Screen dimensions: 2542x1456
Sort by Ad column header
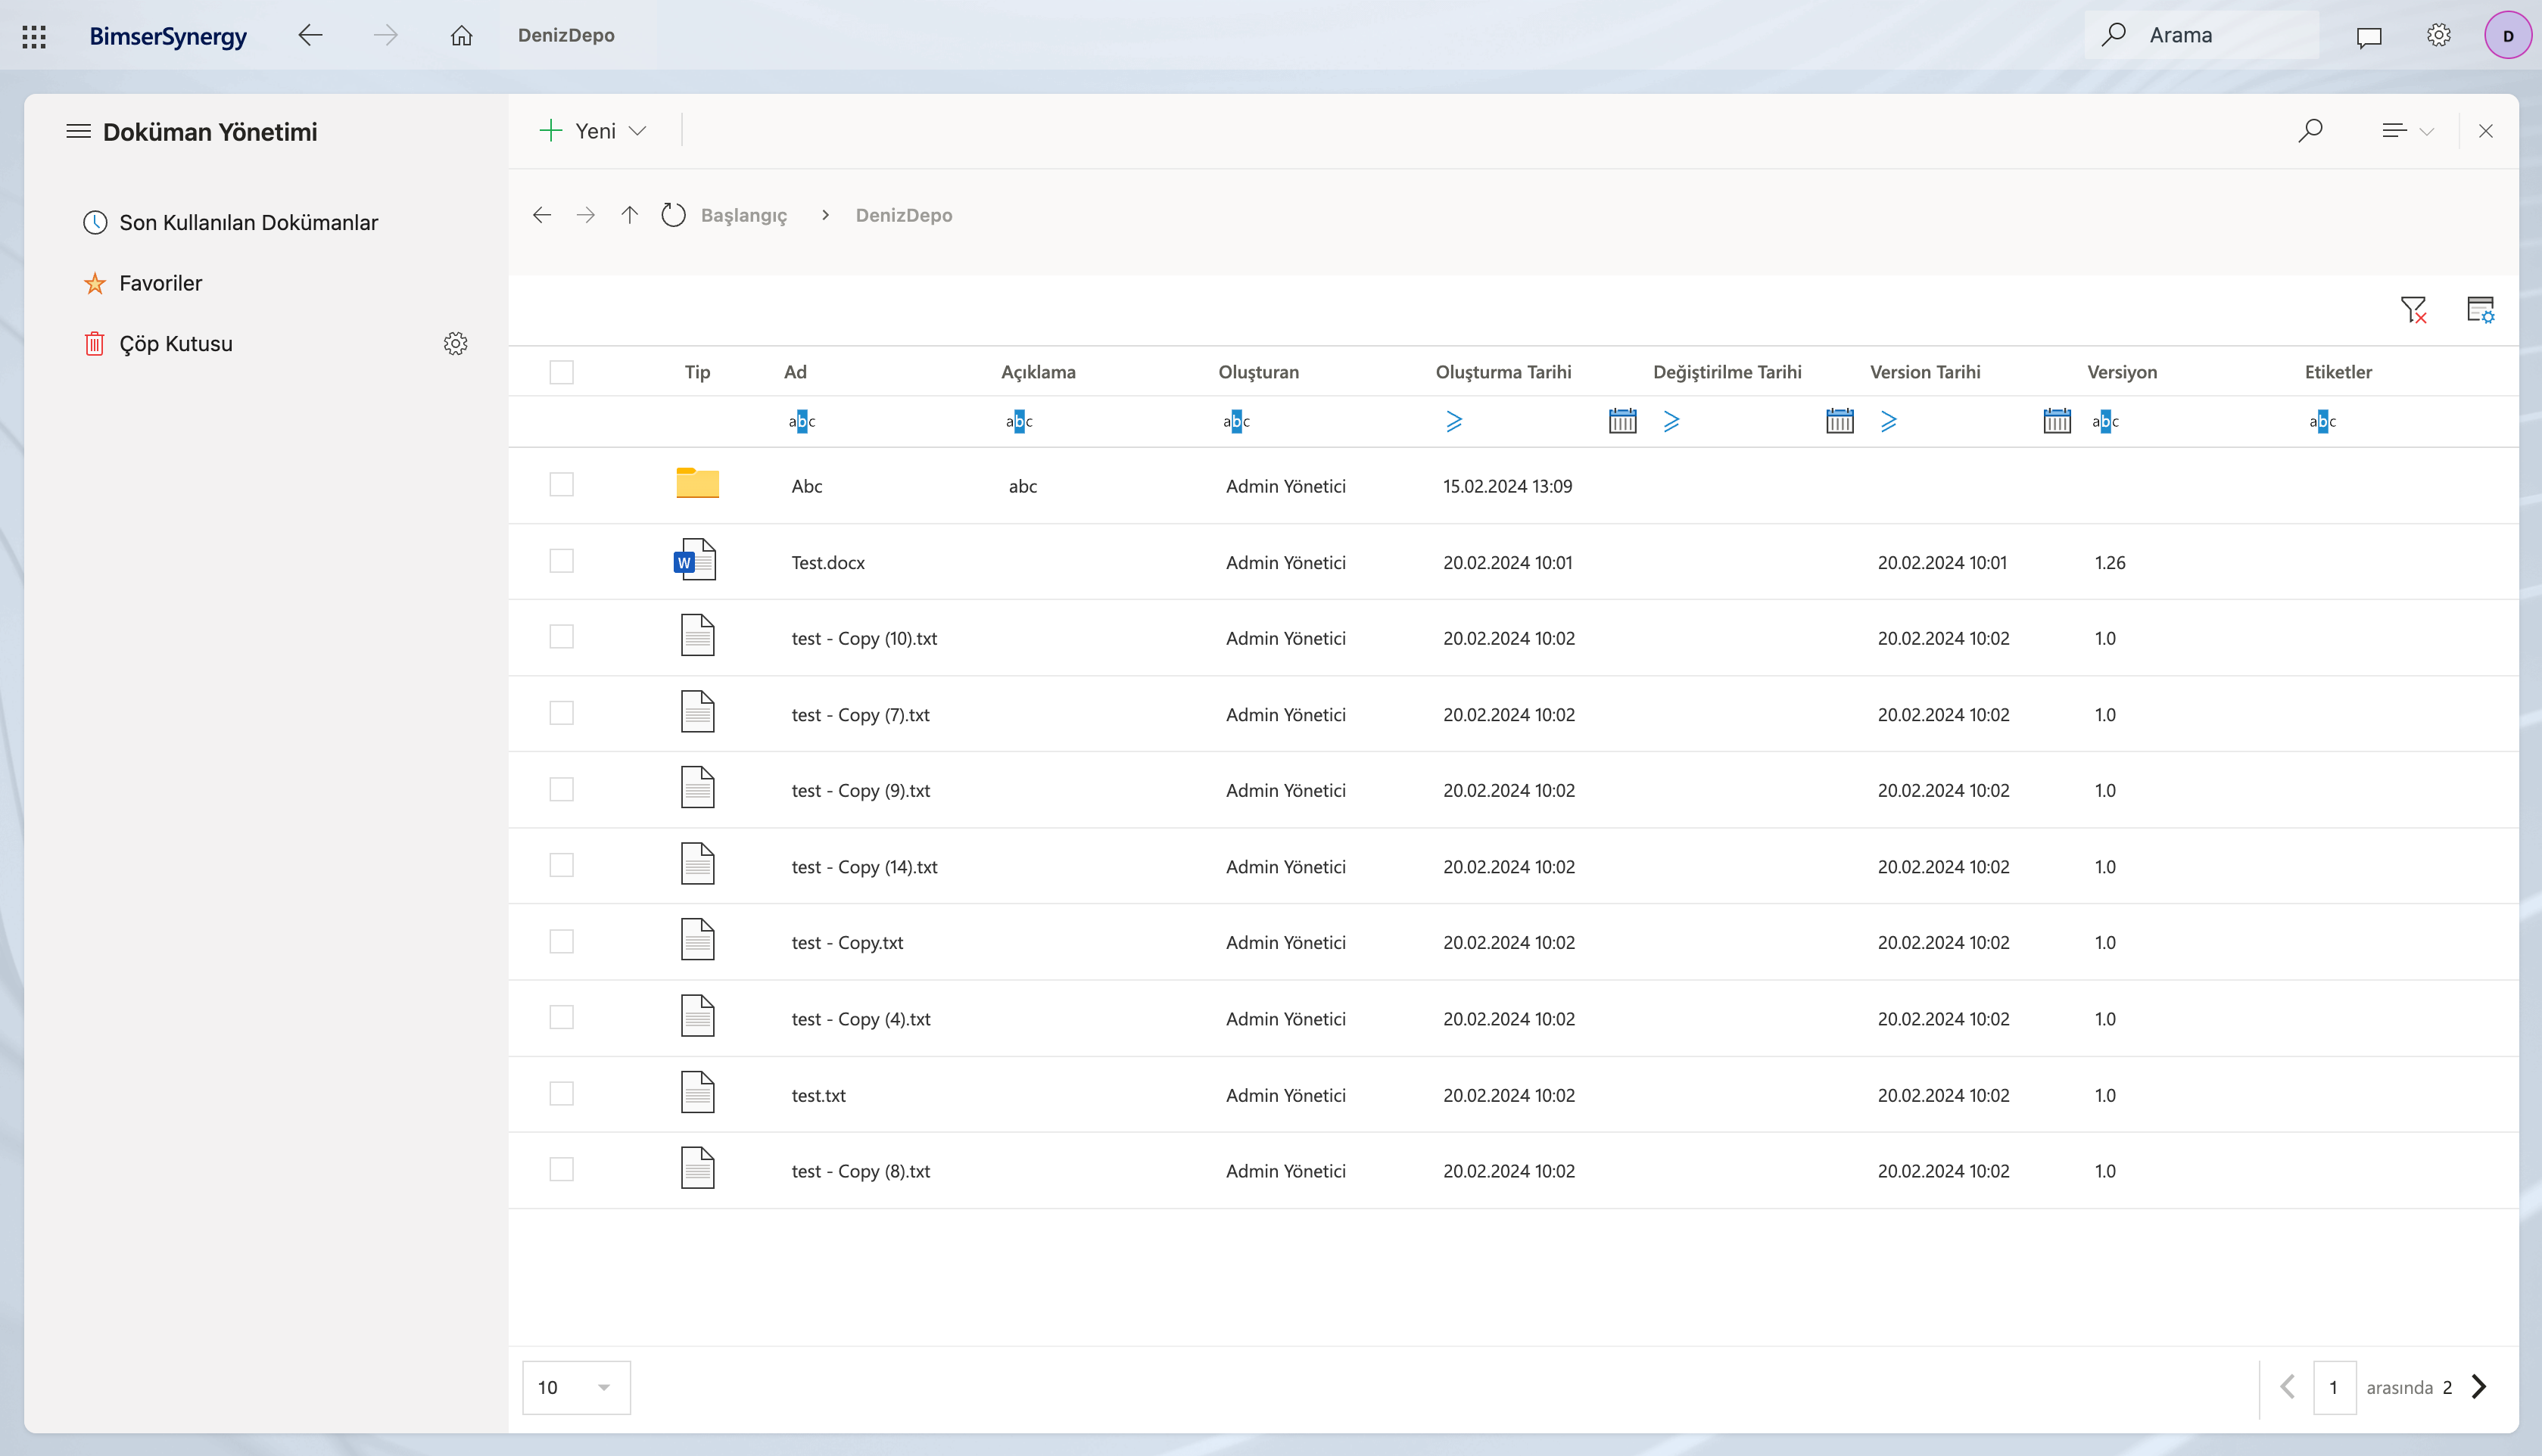795,372
